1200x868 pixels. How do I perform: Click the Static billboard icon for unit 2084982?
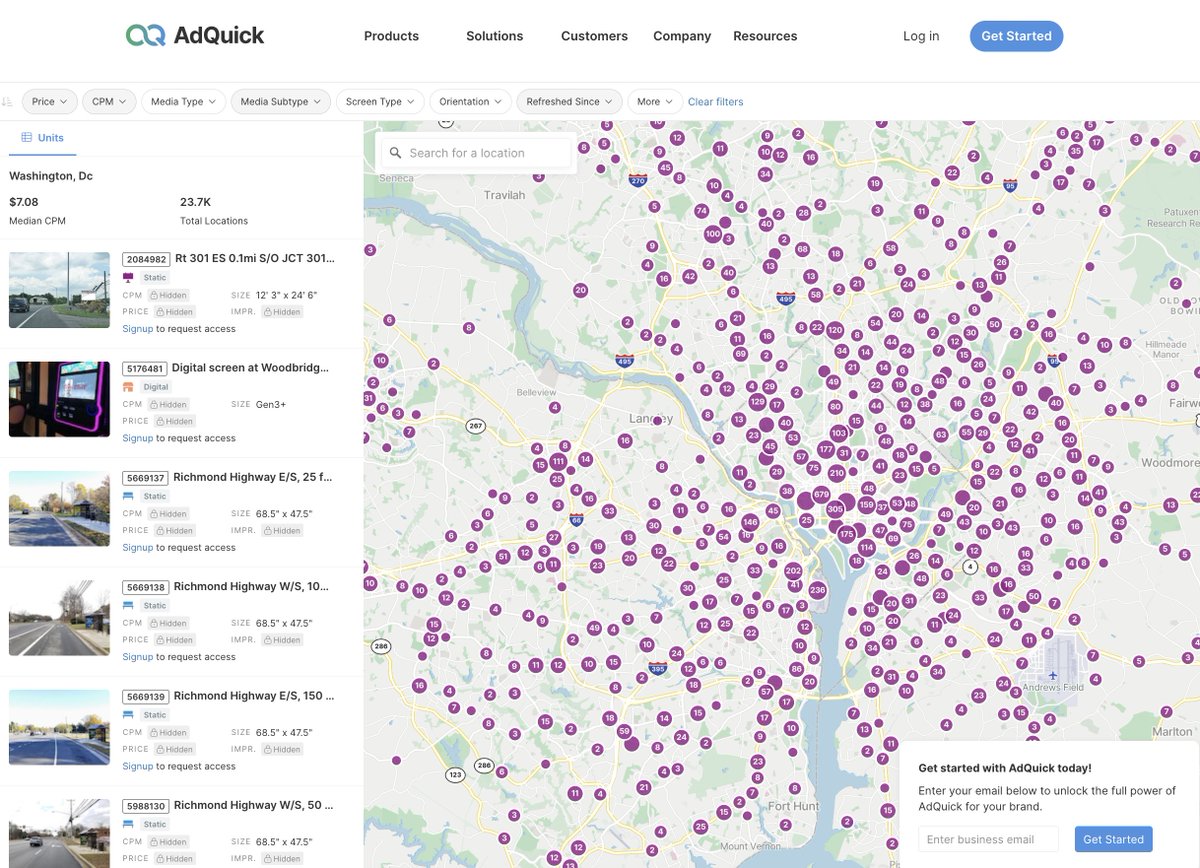coord(128,277)
